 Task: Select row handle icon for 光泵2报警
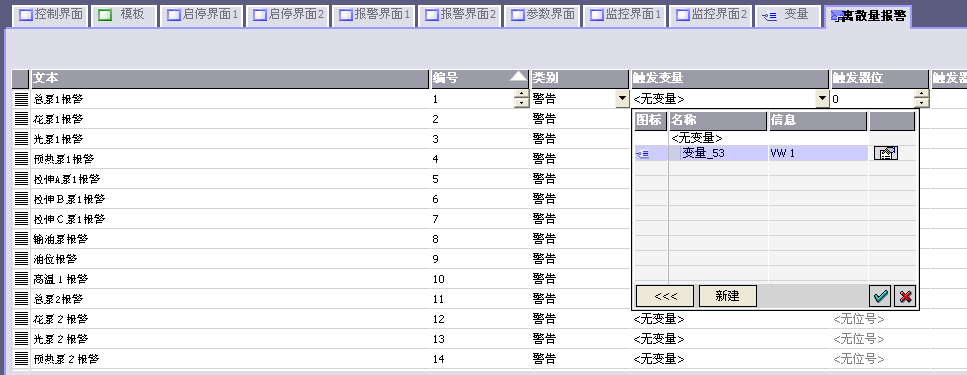[x=22, y=339]
